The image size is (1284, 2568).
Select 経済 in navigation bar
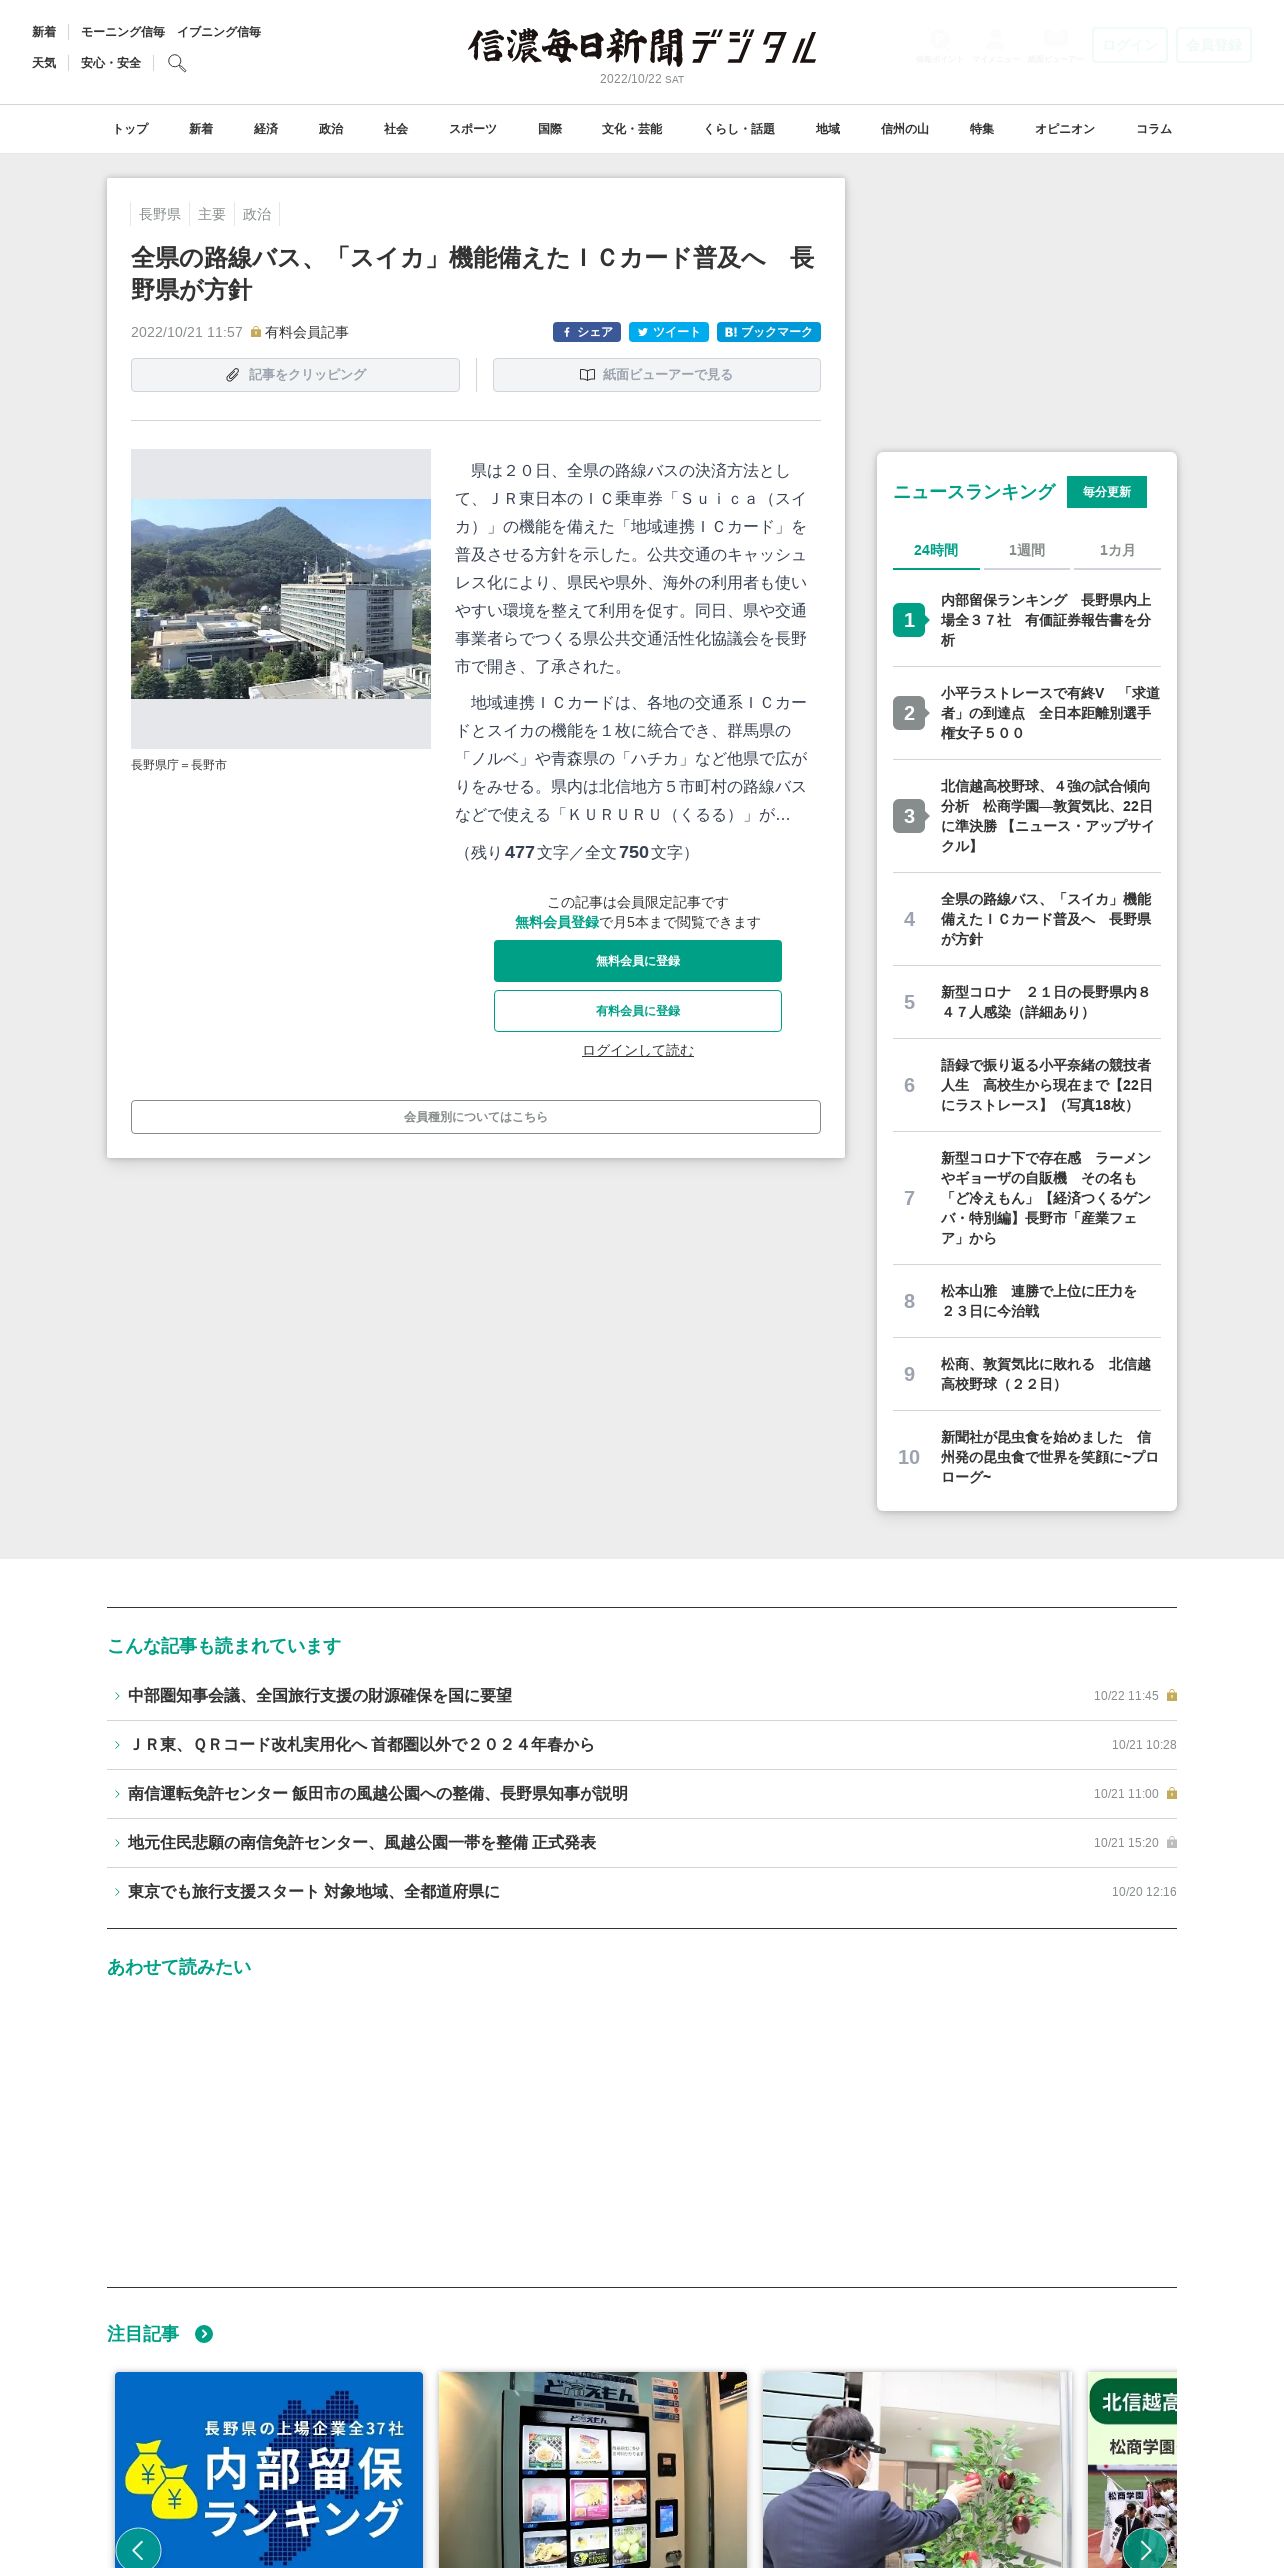266,129
